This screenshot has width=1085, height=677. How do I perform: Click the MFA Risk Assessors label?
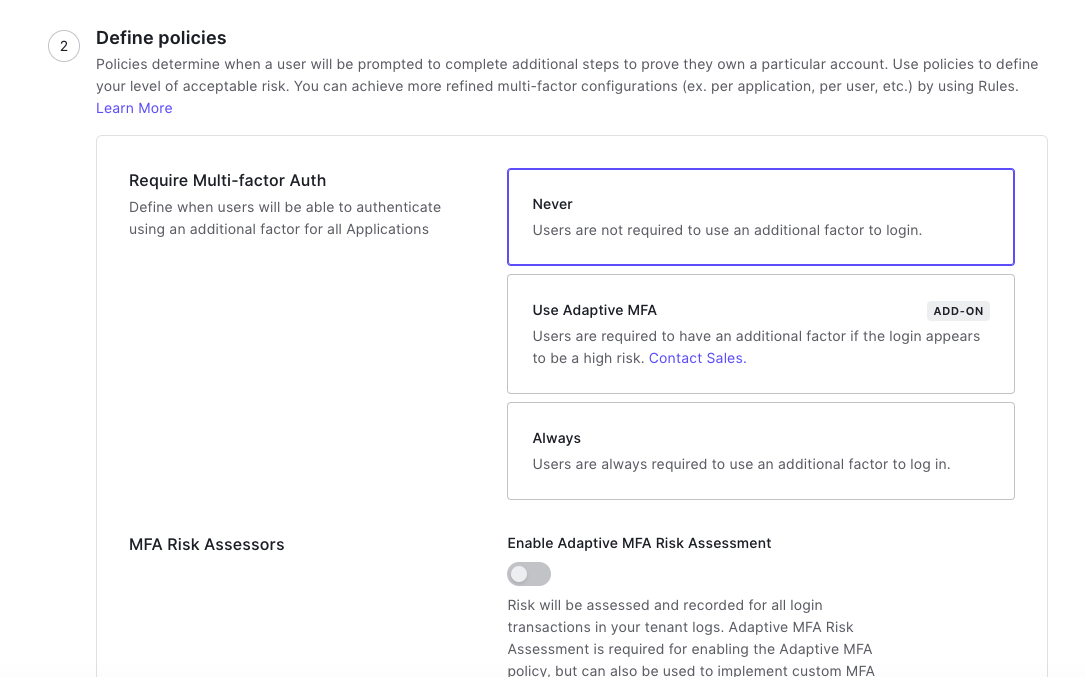point(206,544)
